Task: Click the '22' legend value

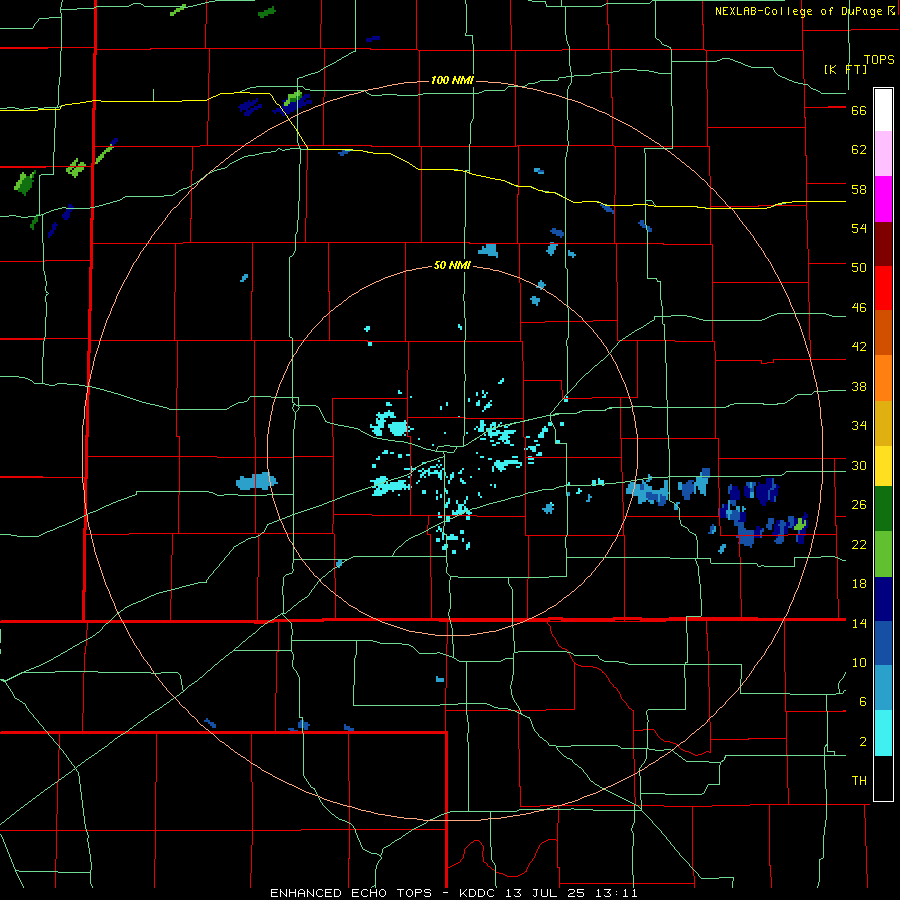Action: (x=859, y=544)
